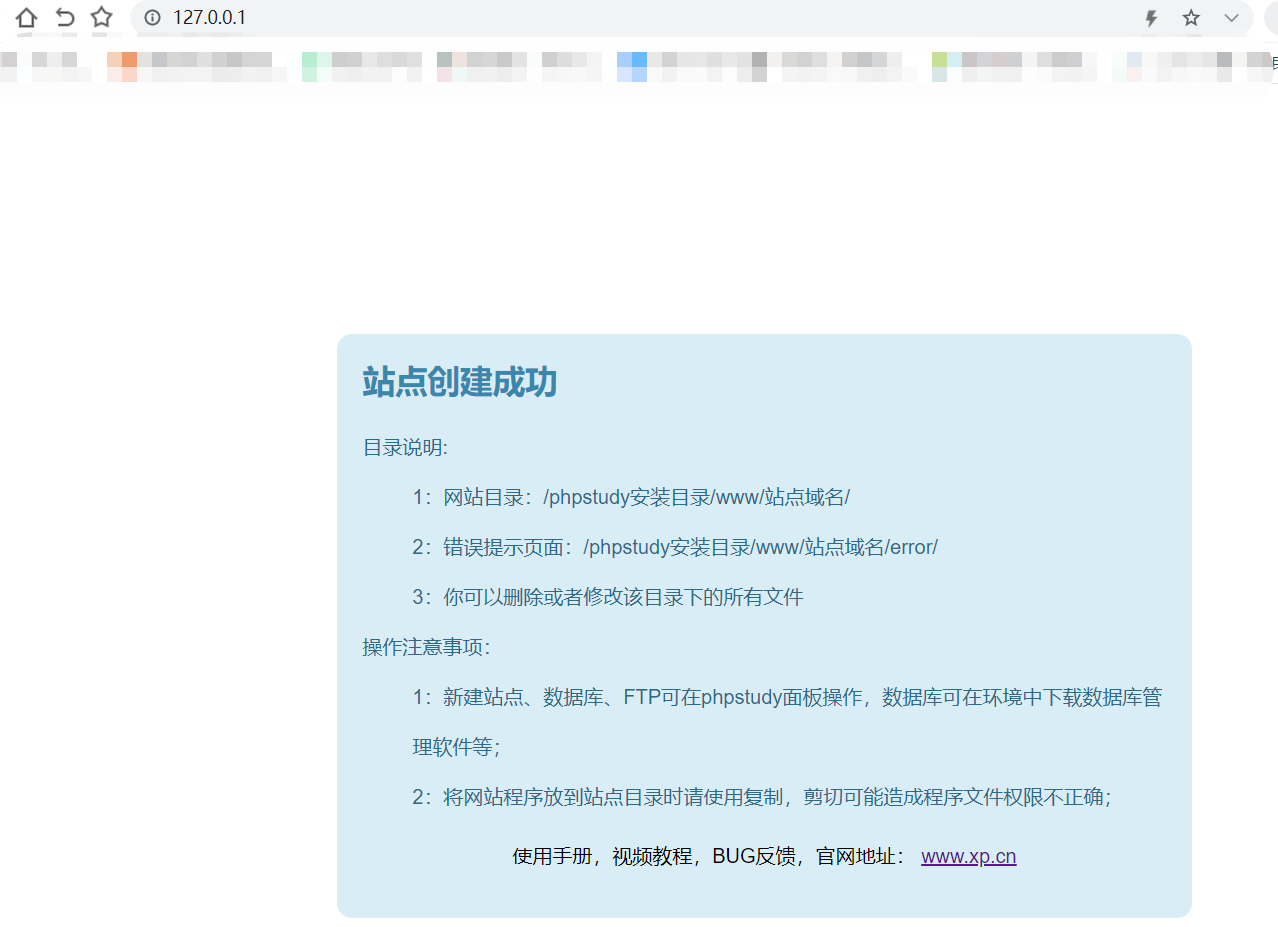Image resolution: width=1278 pixels, height=927 pixels.
Task: Click the 你可以删除或者修改该目录下的所有文件 line
Action: (608, 597)
